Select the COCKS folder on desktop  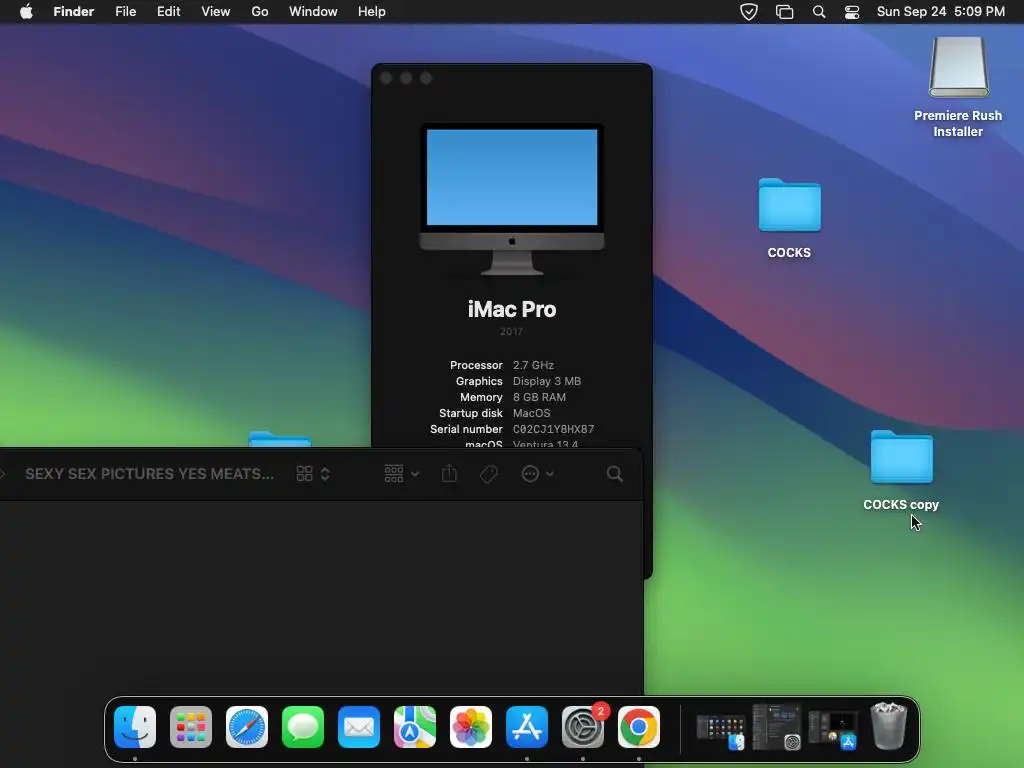click(790, 205)
